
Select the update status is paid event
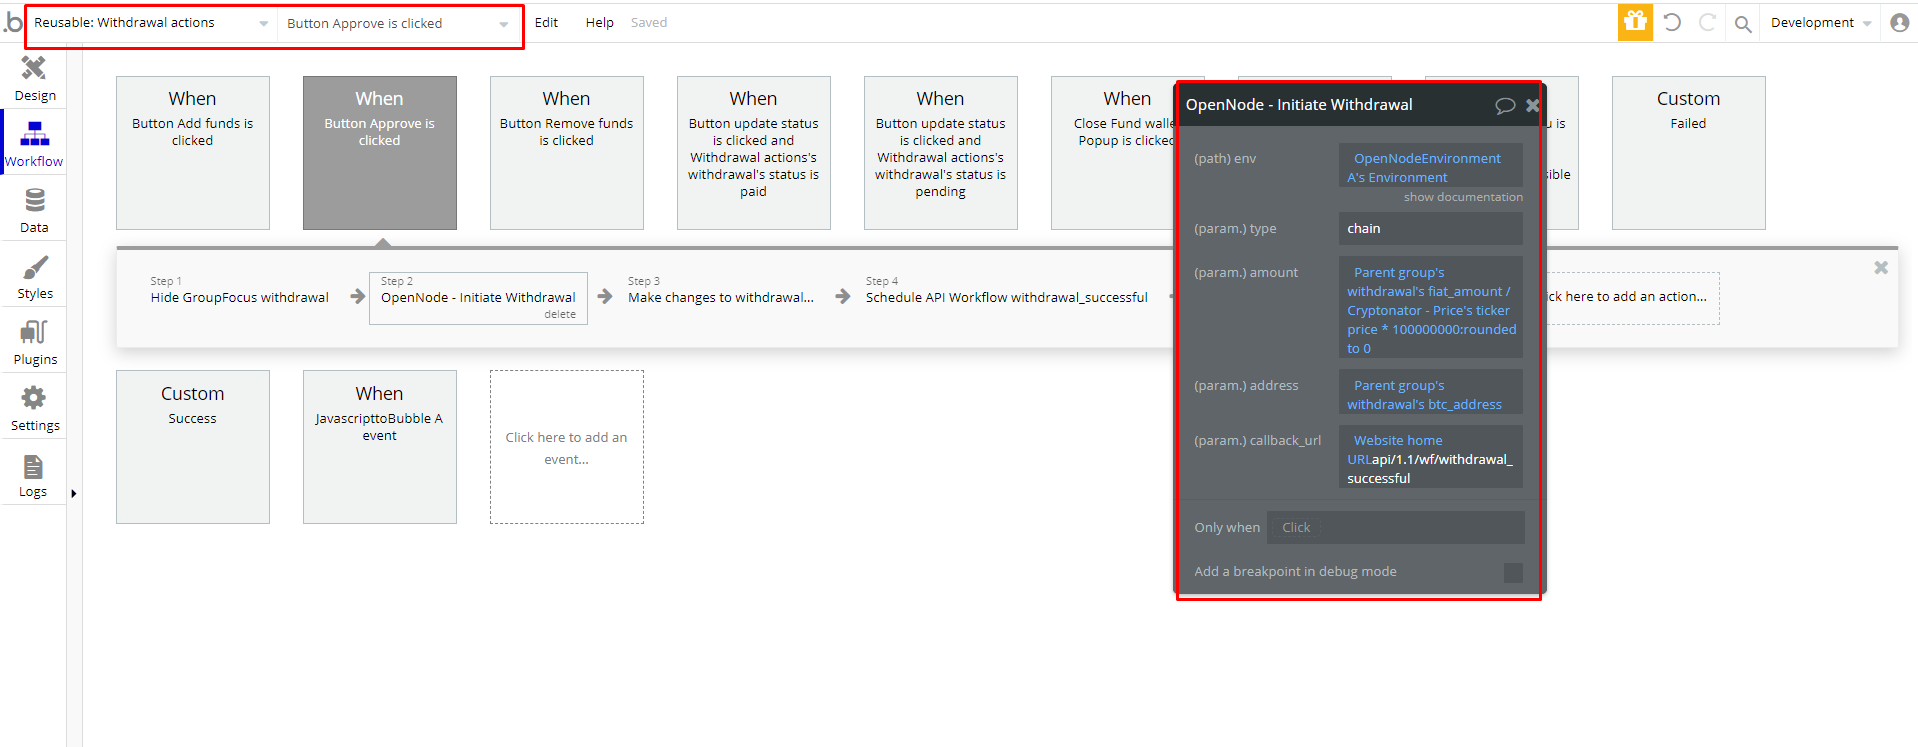(754, 153)
